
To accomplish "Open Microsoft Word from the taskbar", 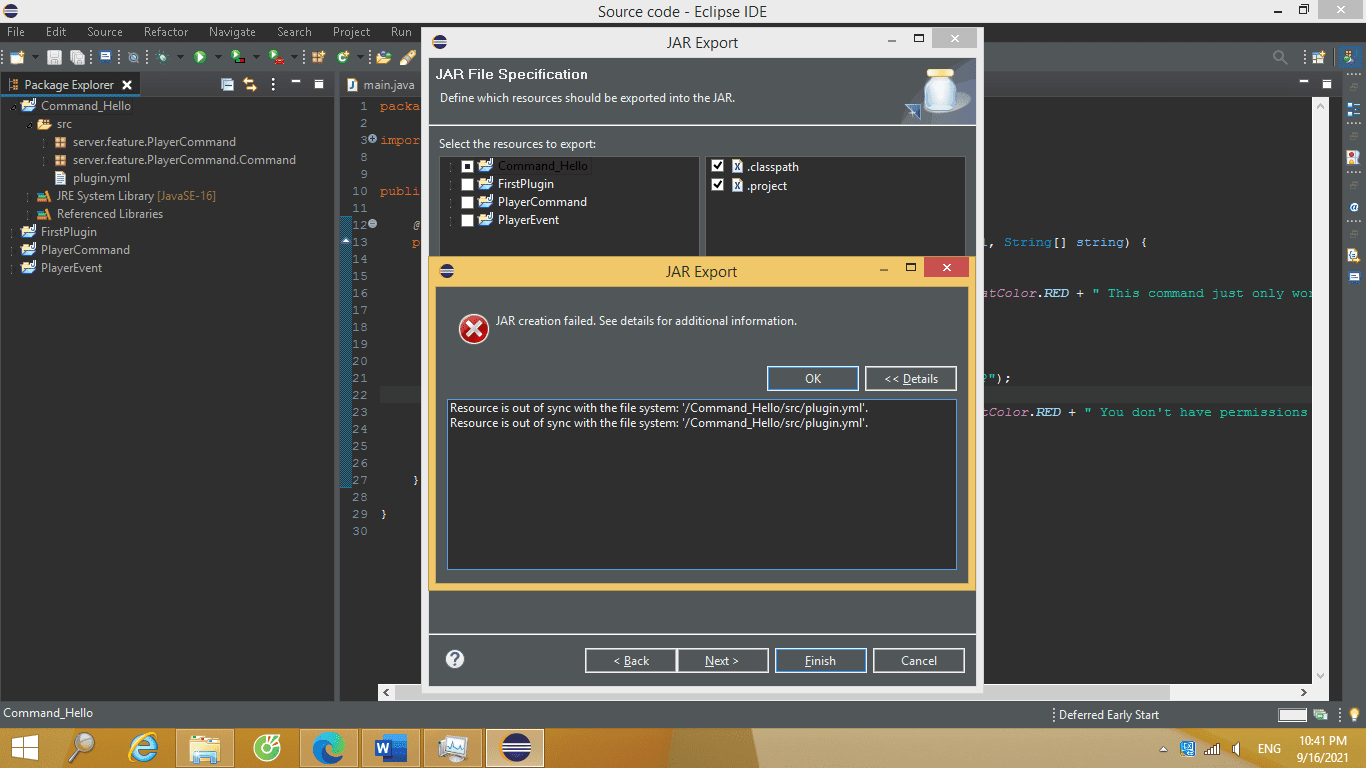I will point(391,748).
